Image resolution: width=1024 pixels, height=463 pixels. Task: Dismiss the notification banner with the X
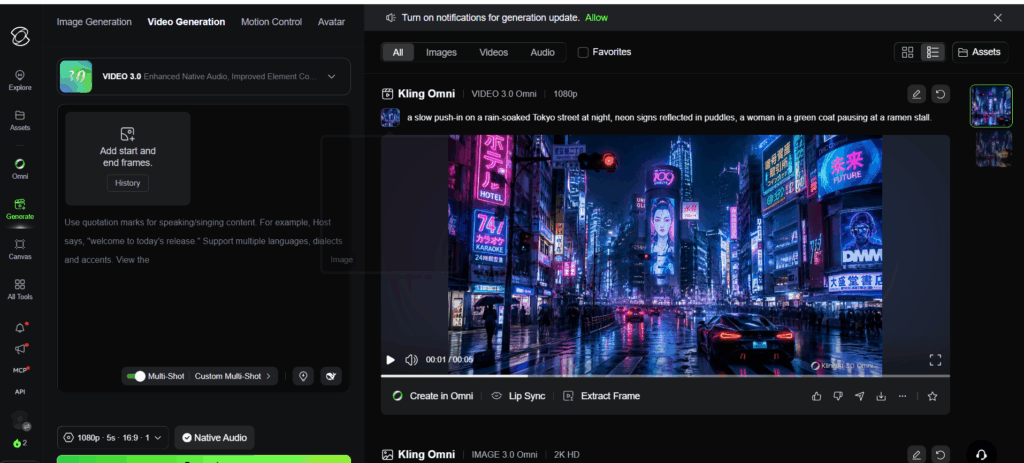click(997, 18)
